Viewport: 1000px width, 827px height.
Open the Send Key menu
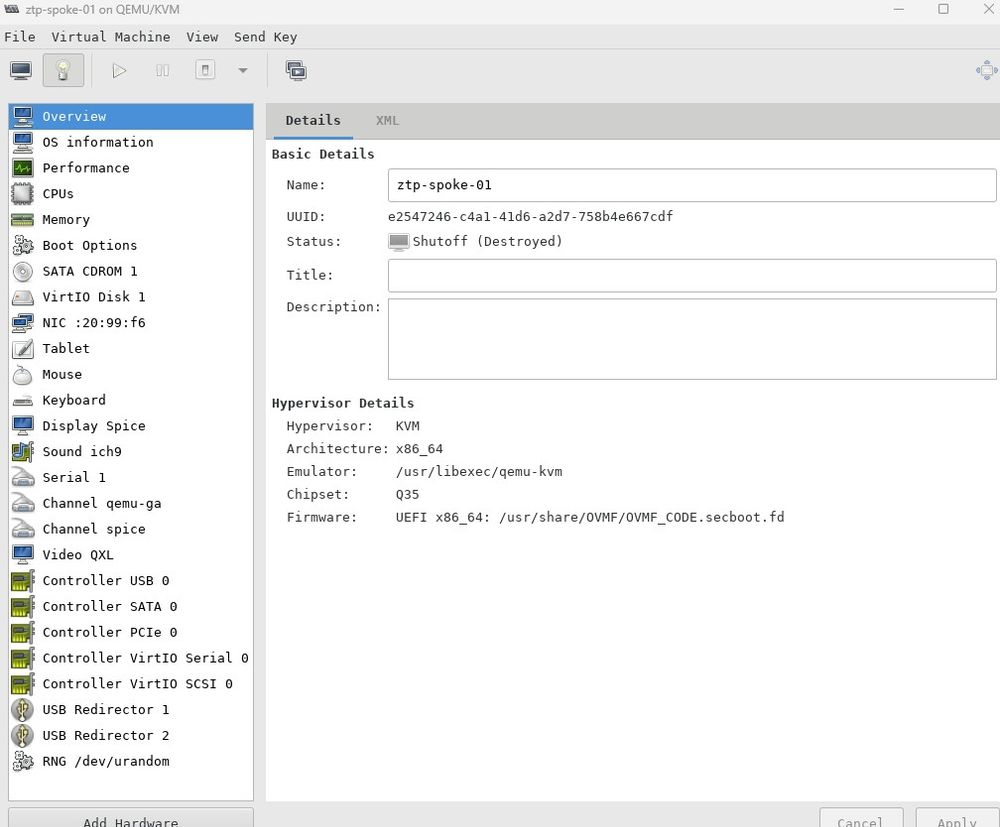coord(265,37)
